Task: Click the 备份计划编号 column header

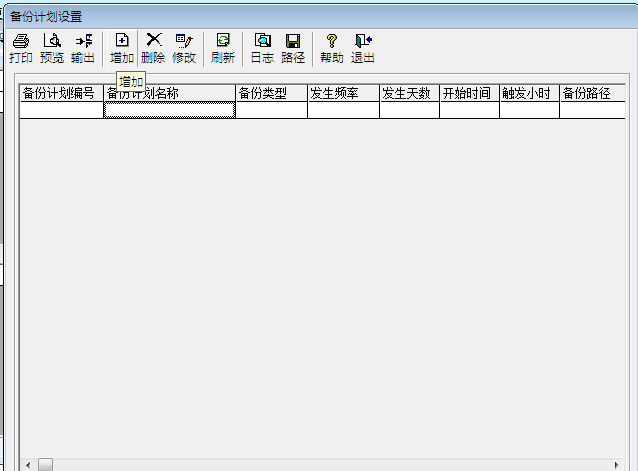Action: [61, 93]
